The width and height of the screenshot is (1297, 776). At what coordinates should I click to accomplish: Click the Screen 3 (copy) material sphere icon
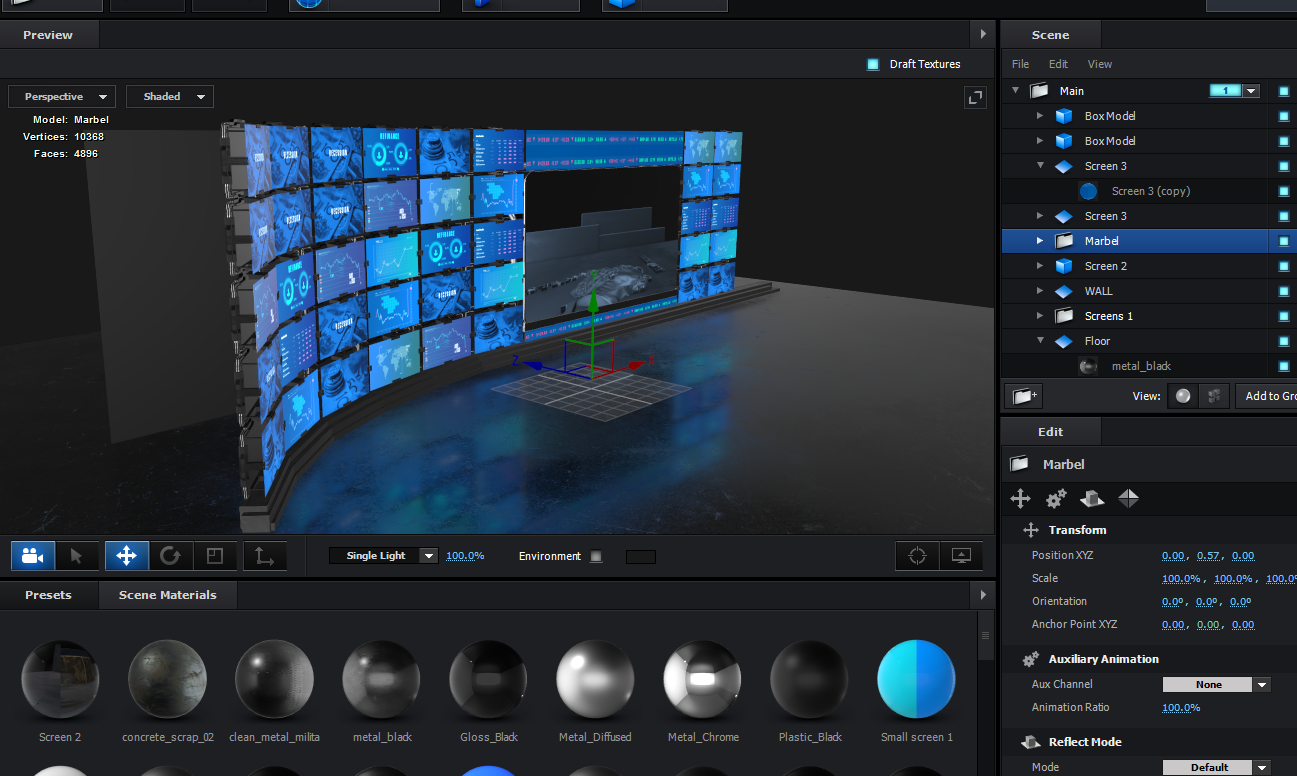(1089, 191)
